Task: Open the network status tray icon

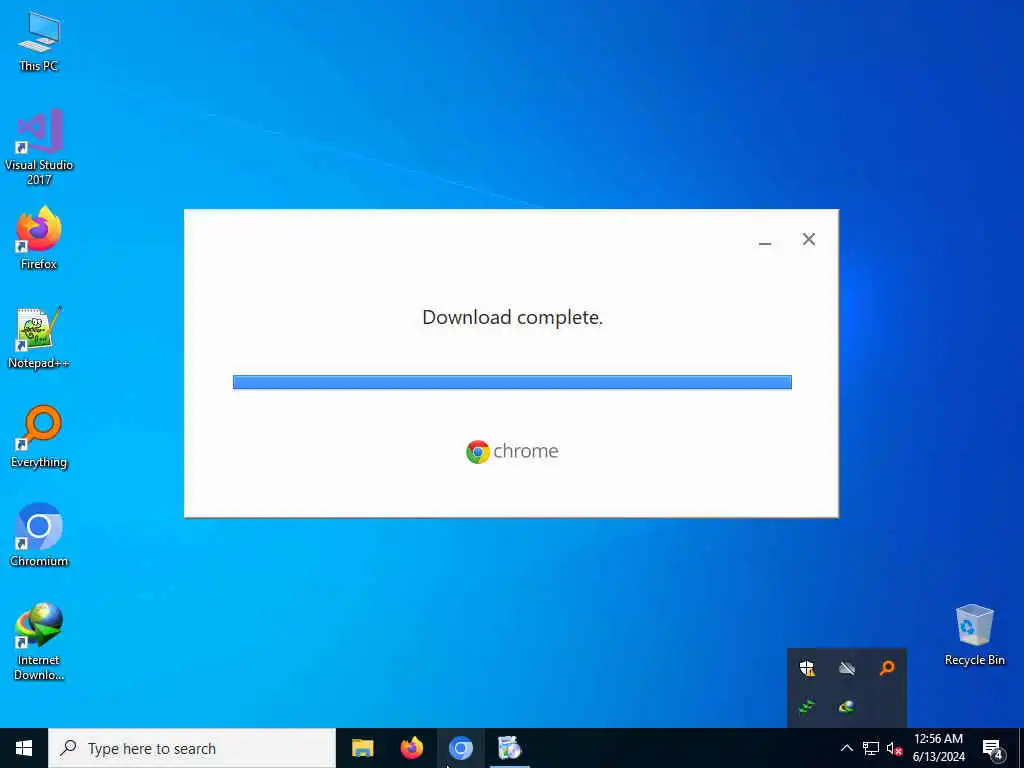Action: pyautogui.click(x=871, y=748)
